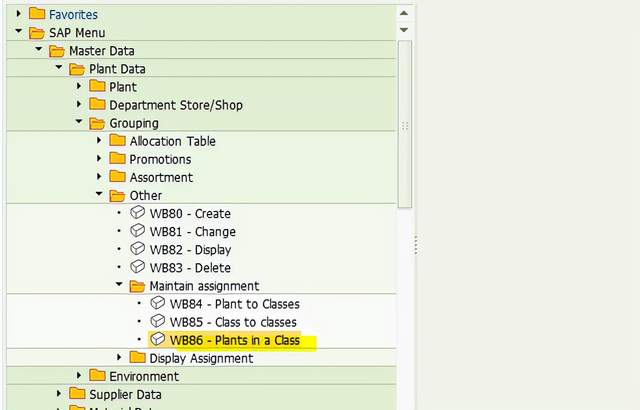Select the Department Store/Shop label
The width and height of the screenshot is (640, 410).
coord(176,105)
